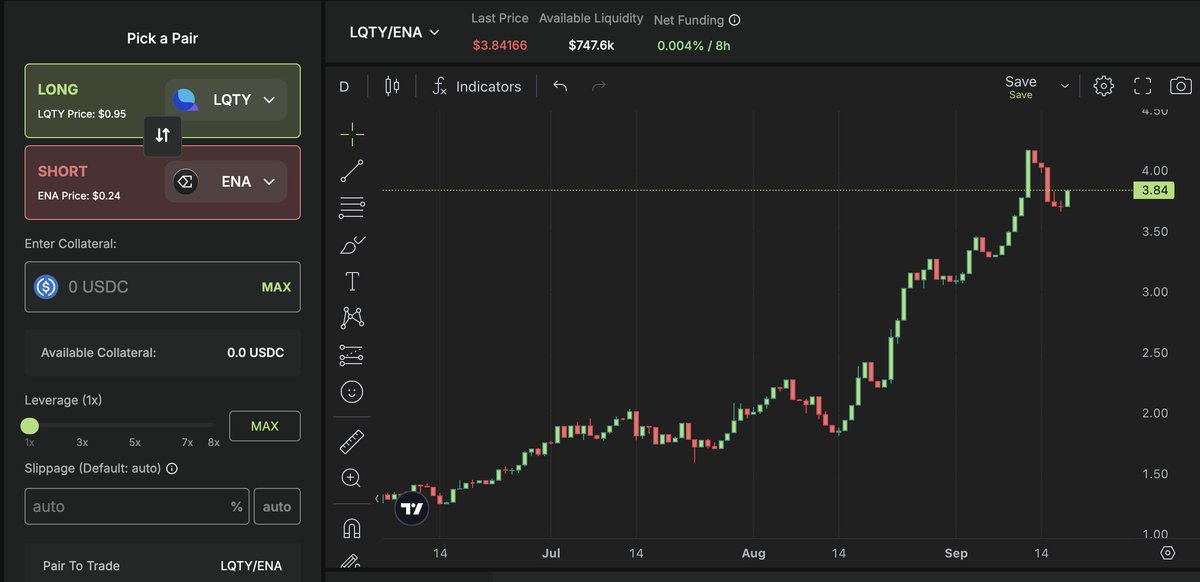Viewport: 1200px width, 582px height.
Task: Set the leverage slider to 3x
Action: click(x=82, y=442)
